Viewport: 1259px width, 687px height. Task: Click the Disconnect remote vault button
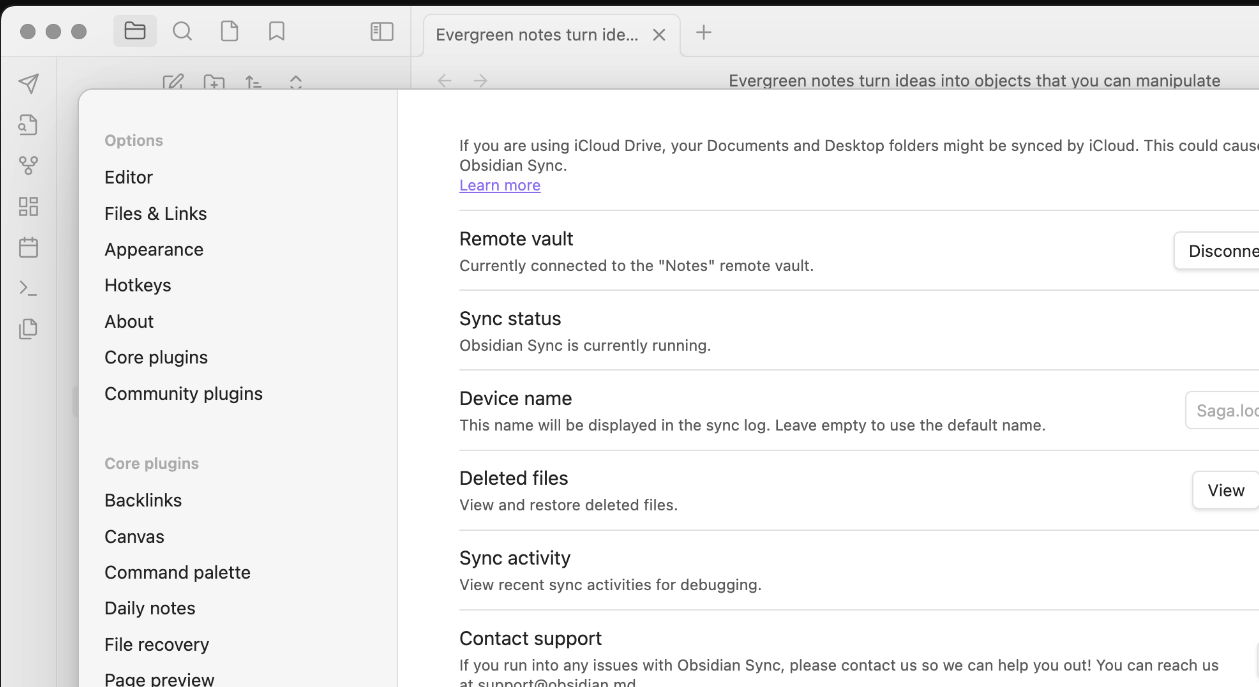pos(1220,251)
